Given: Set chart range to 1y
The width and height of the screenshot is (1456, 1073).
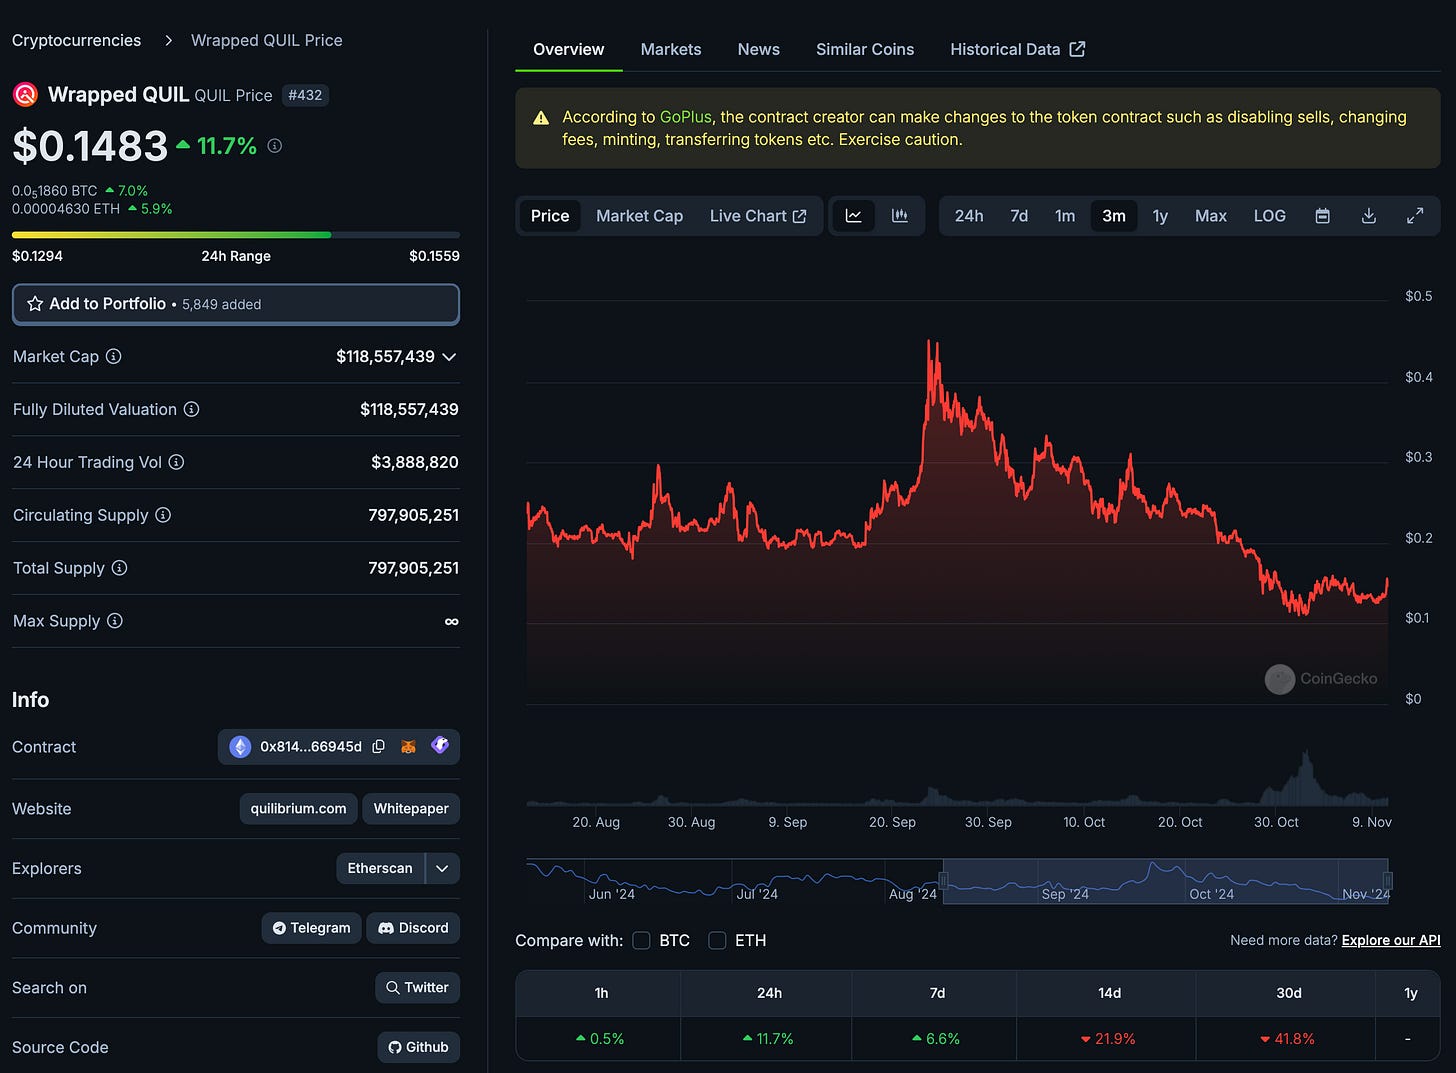Looking at the screenshot, I should tap(1160, 216).
